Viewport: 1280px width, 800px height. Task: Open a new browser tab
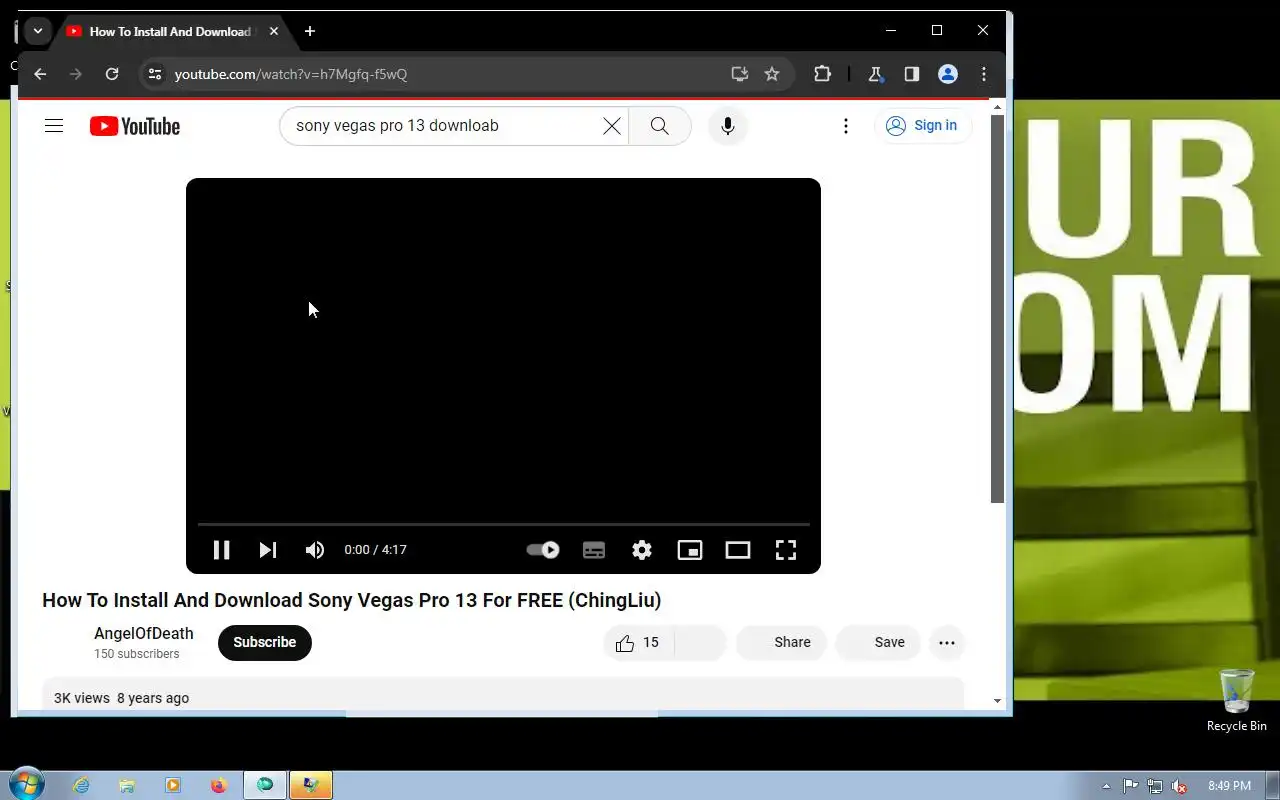(310, 31)
